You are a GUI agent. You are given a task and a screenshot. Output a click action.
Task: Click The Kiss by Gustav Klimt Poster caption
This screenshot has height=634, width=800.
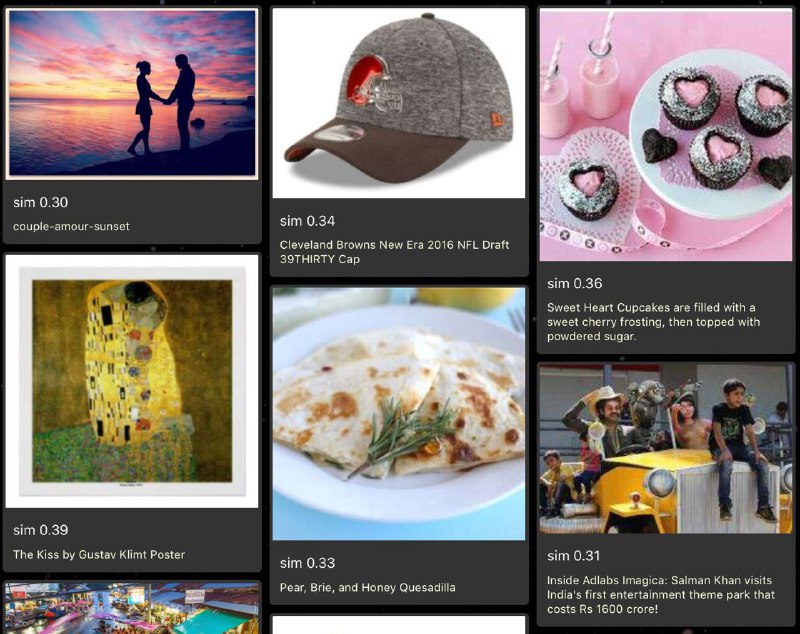pos(99,554)
